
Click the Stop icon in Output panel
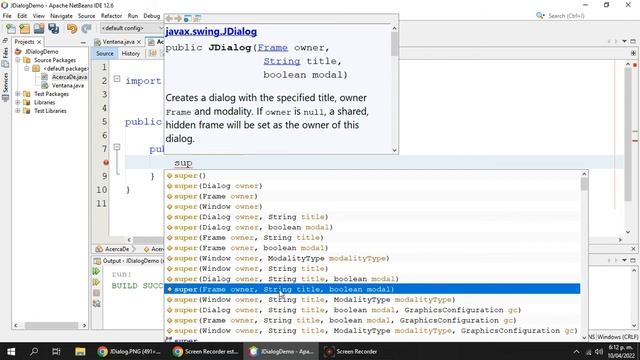pyautogui.click(x=96, y=293)
